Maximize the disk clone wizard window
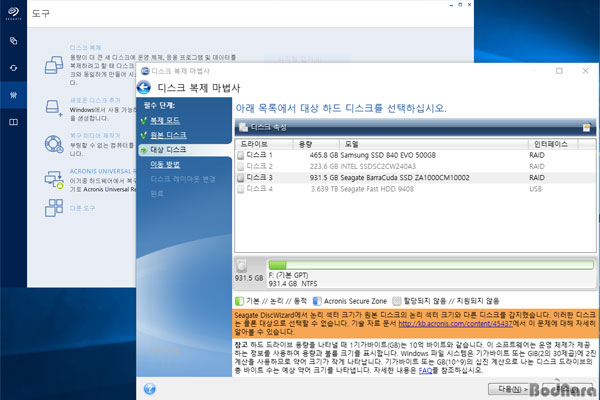The width and height of the screenshot is (600, 400). (x=559, y=71)
